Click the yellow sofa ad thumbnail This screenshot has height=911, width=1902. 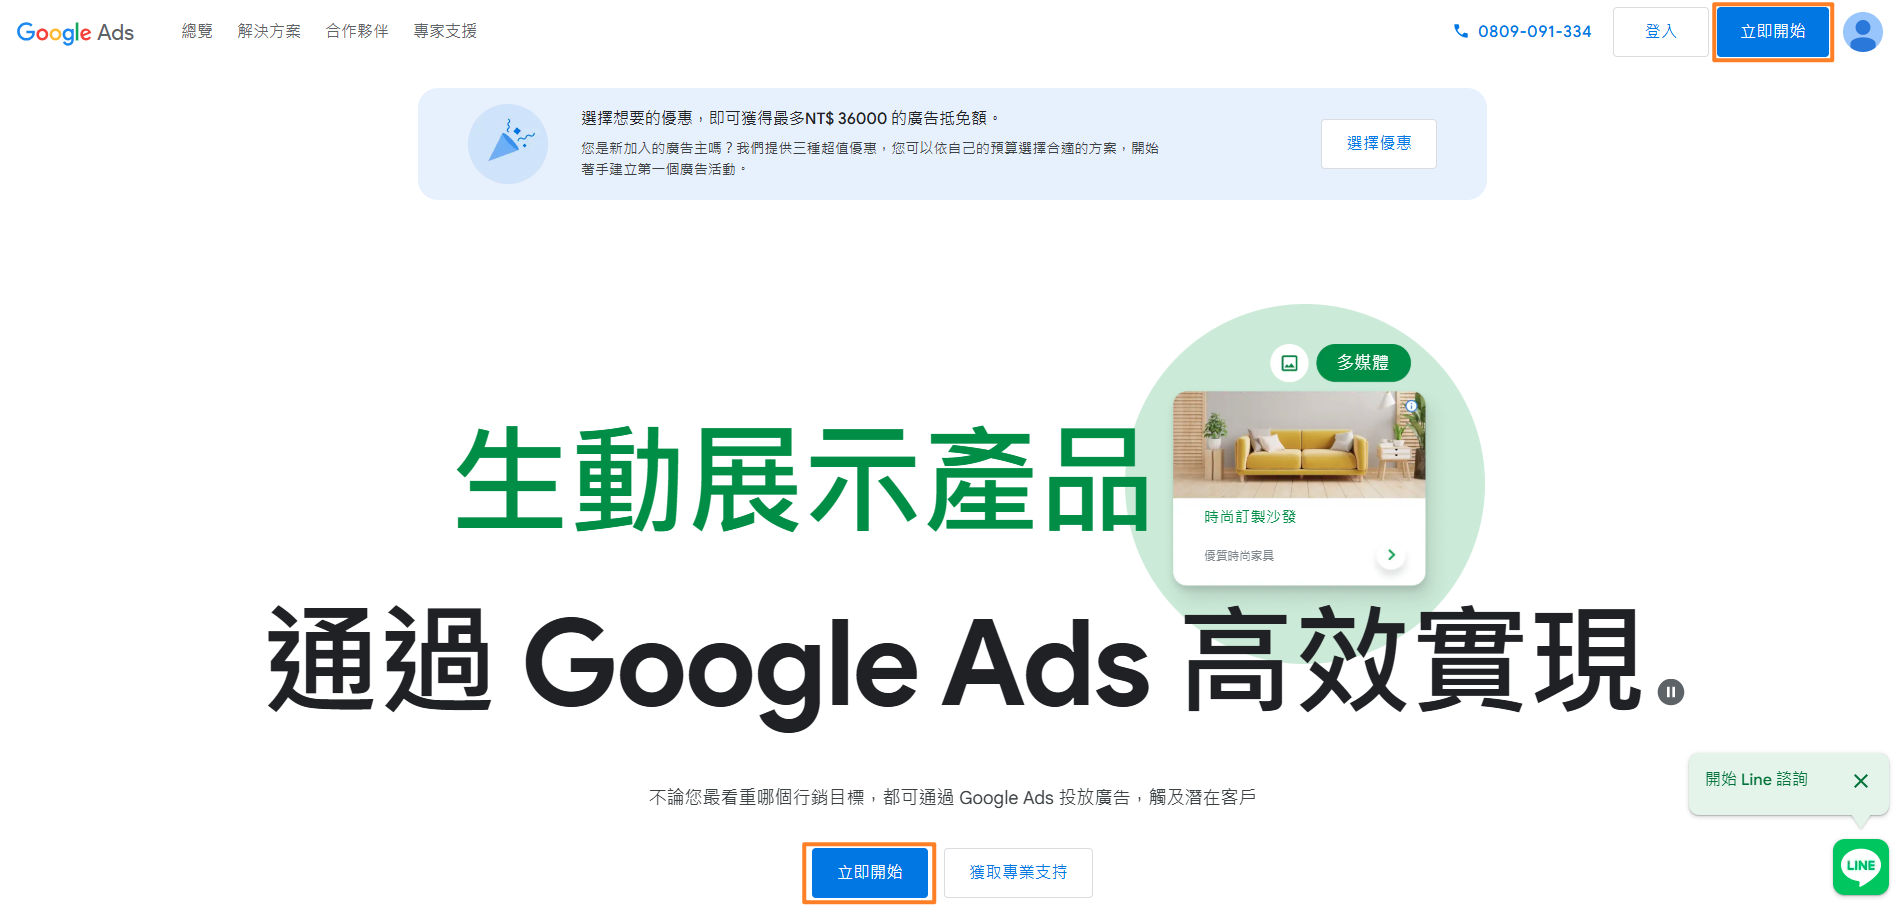pos(1299,445)
